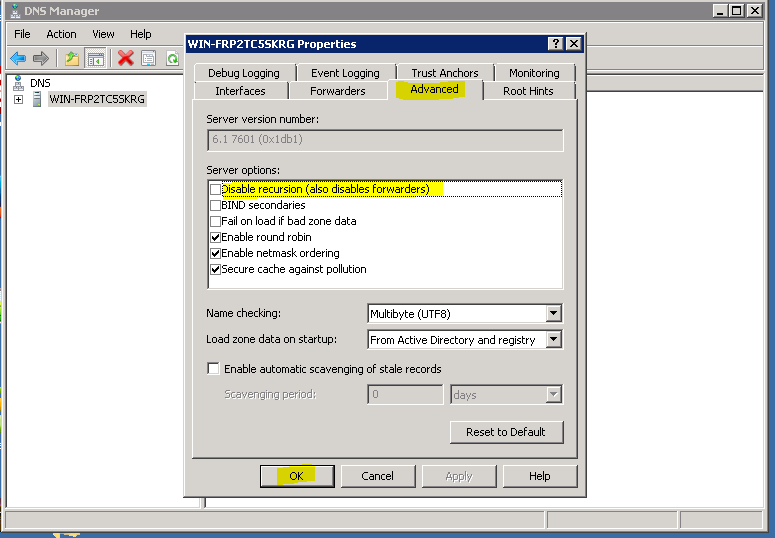Viewport: 775px width, 538px height.
Task: Open the Name checking dropdown
Action: (x=553, y=314)
